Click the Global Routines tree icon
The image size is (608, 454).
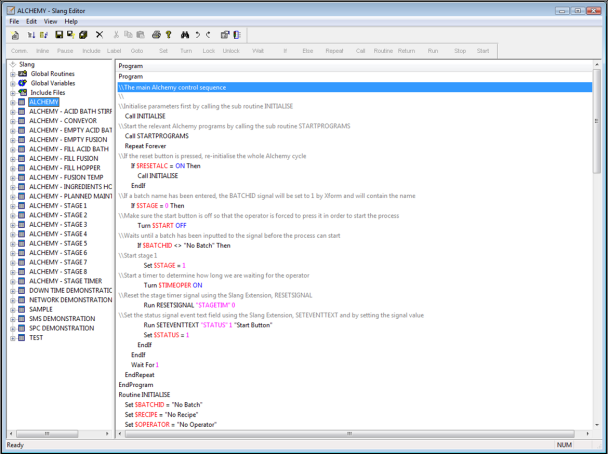pyautogui.click(x=22, y=73)
